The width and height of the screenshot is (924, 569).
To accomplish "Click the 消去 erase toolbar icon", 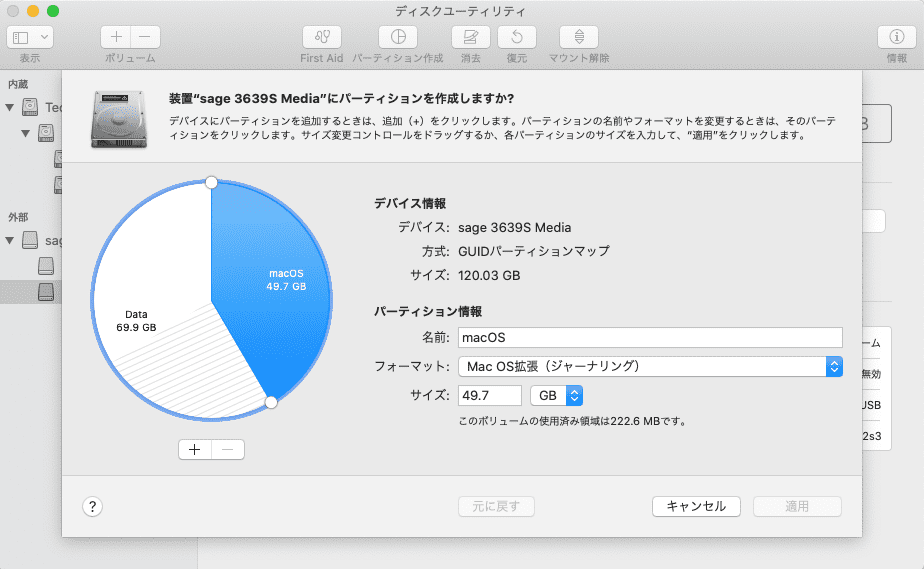I will [470, 37].
